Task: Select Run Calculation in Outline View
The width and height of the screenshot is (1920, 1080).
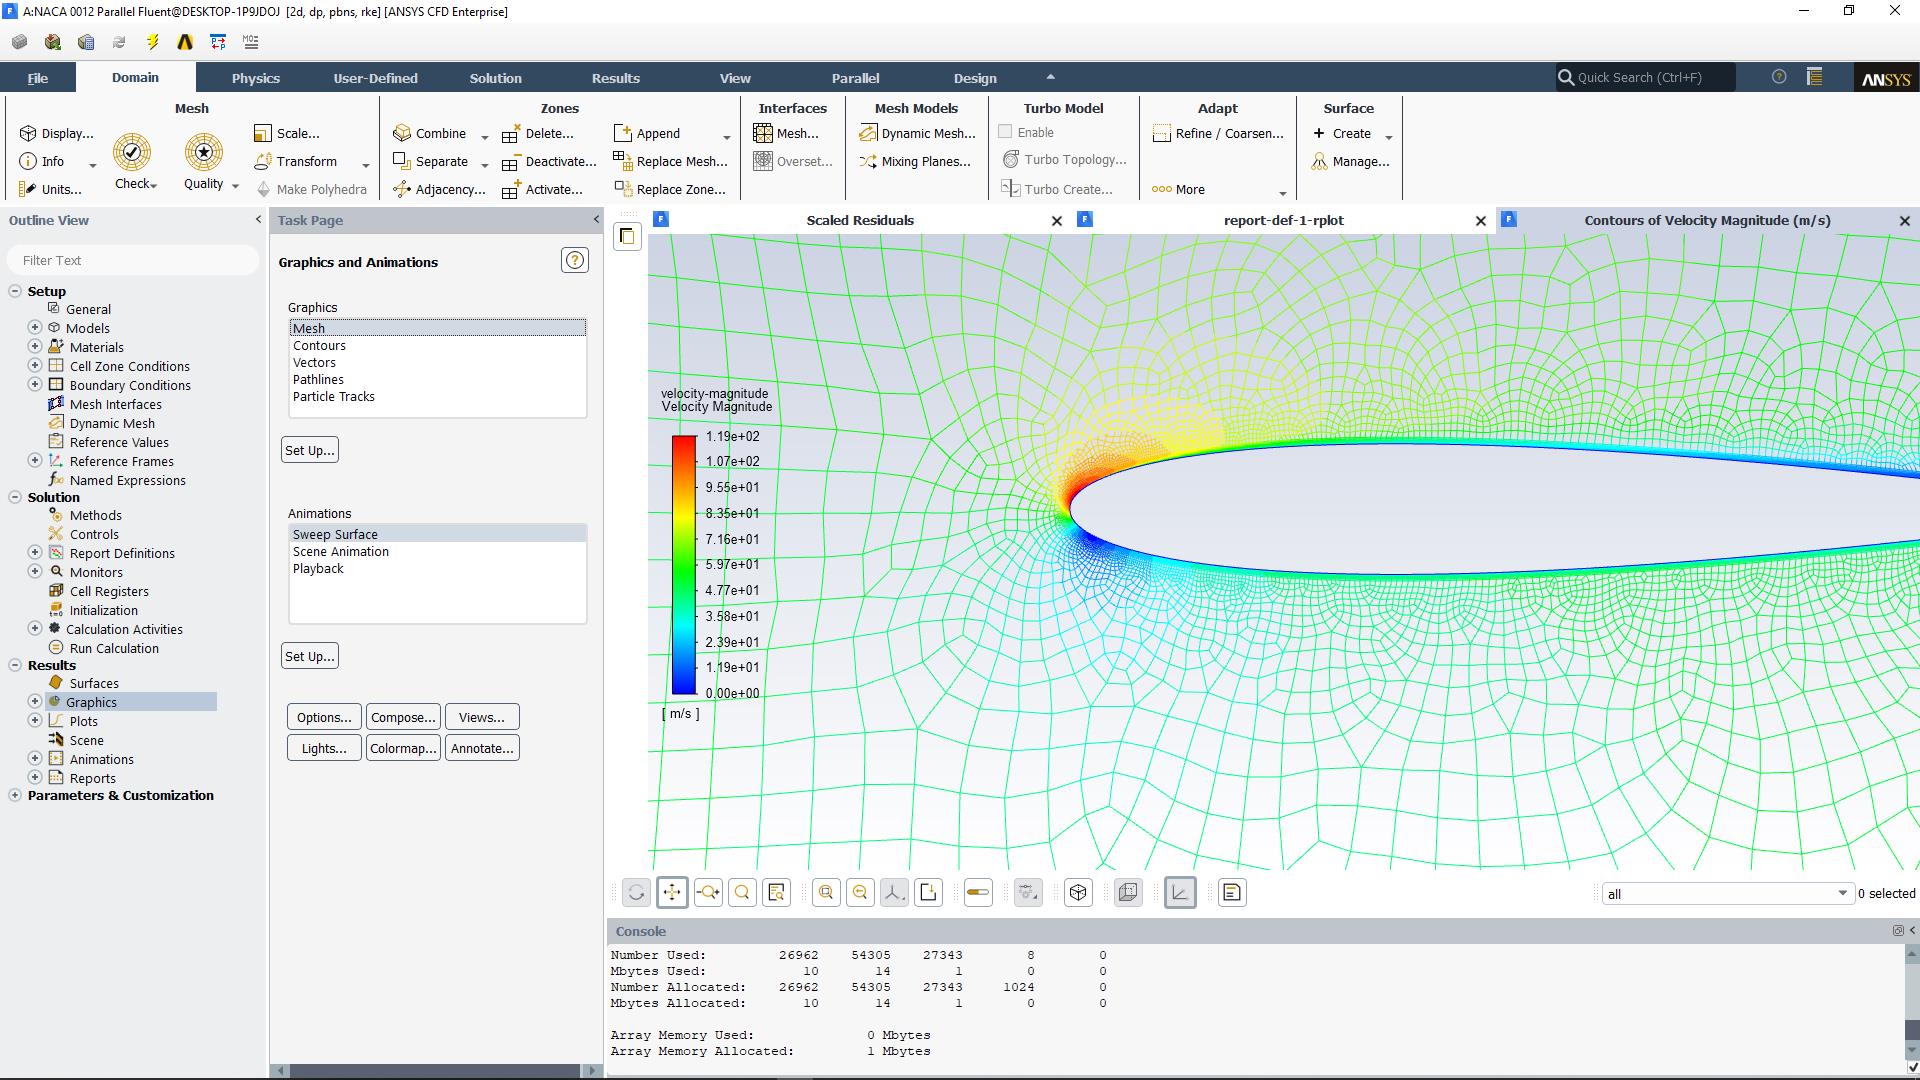Action: (114, 648)
